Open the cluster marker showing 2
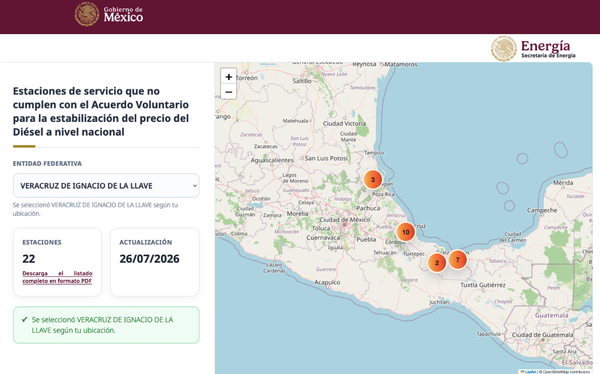The height and width of the screenshot is (374, 600). click(437, 263)
